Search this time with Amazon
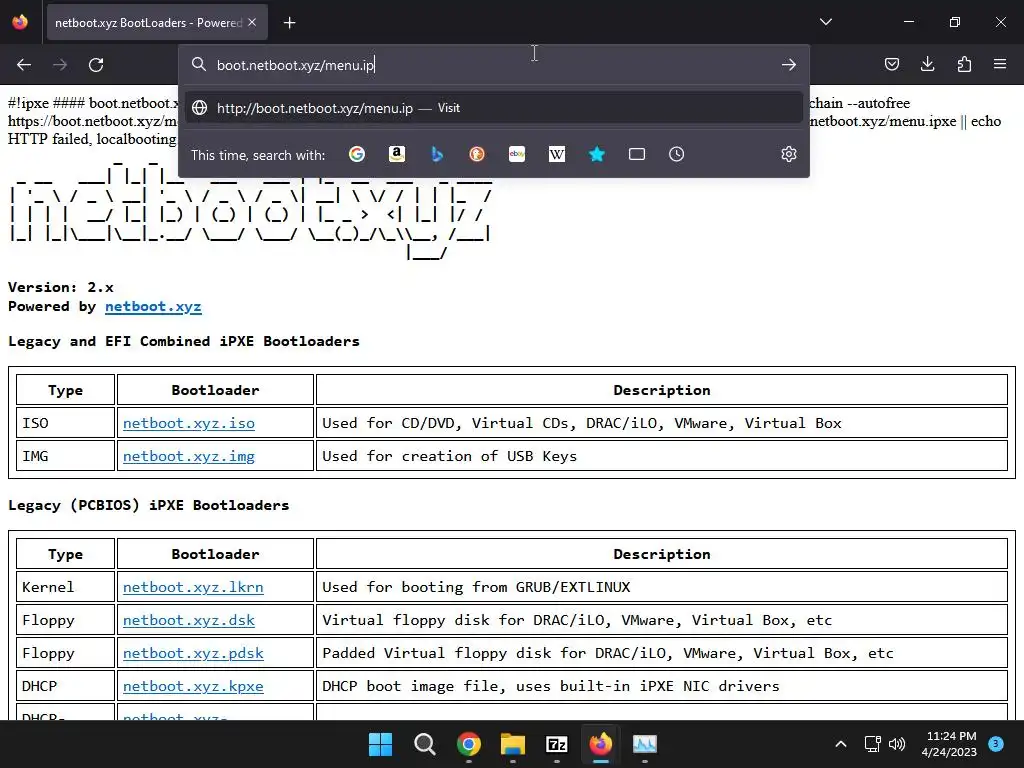 click(x=396, y=154)
